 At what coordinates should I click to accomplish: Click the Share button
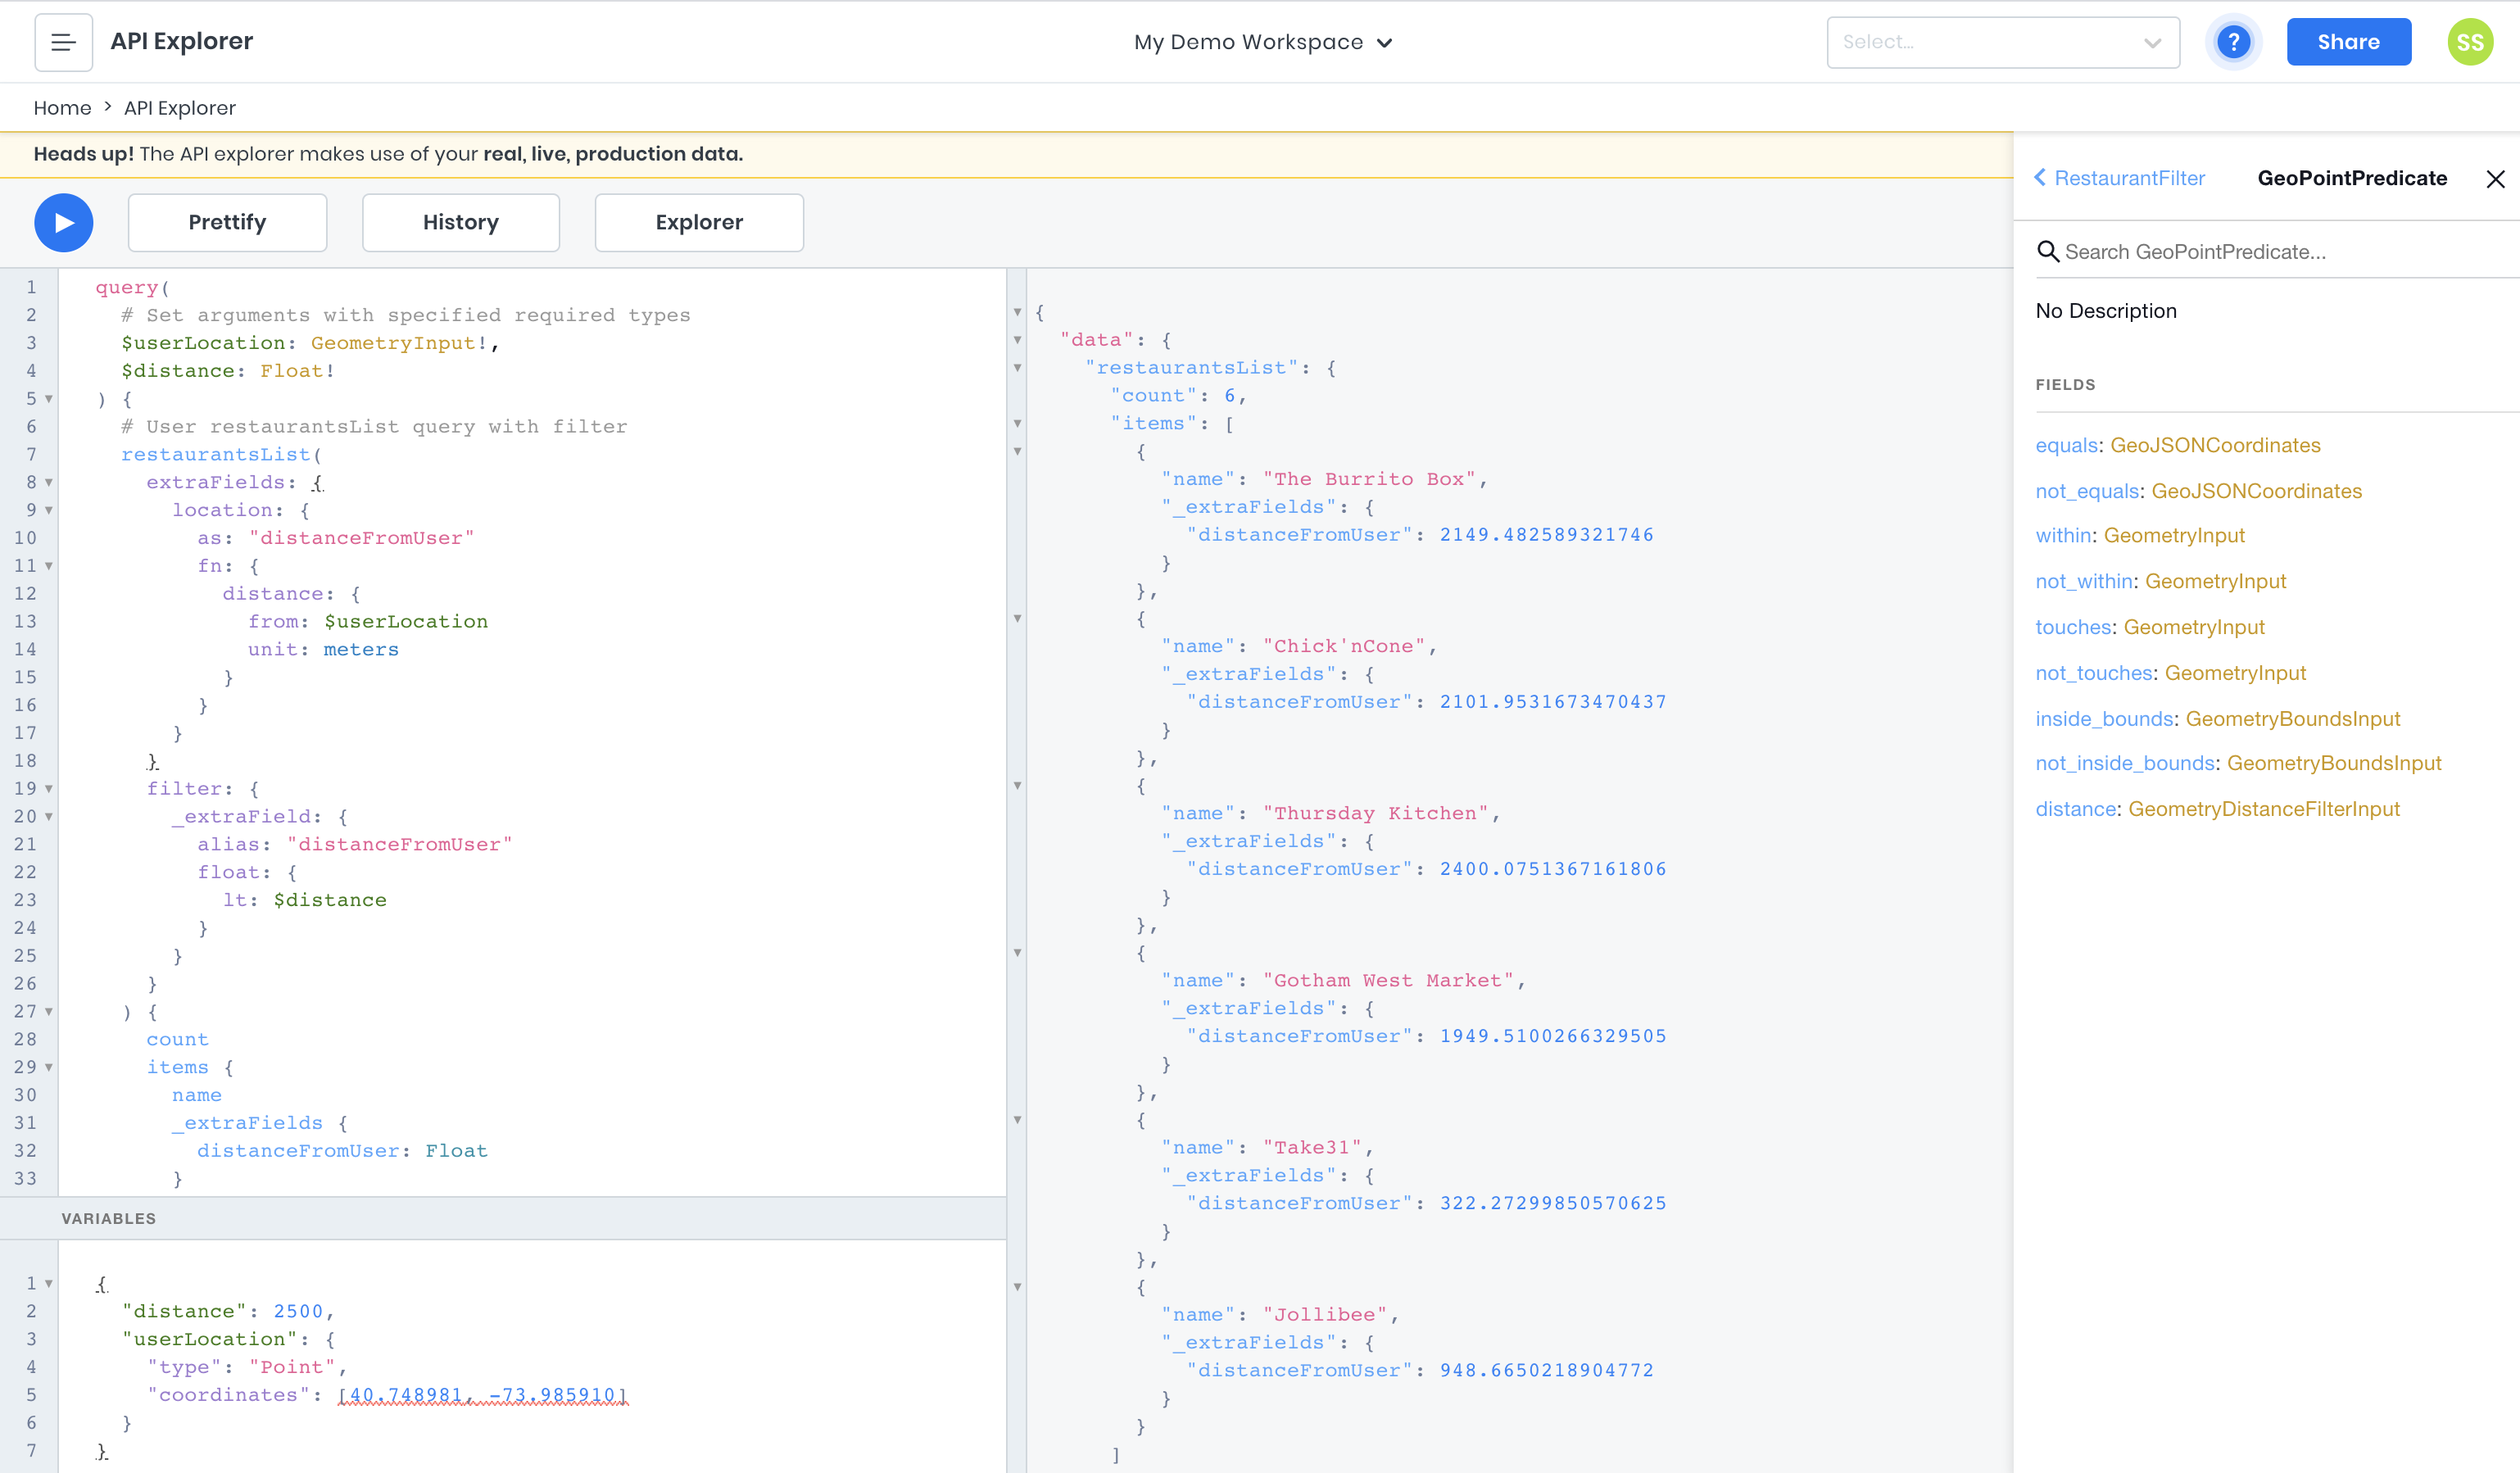[x=2348, y=41]
